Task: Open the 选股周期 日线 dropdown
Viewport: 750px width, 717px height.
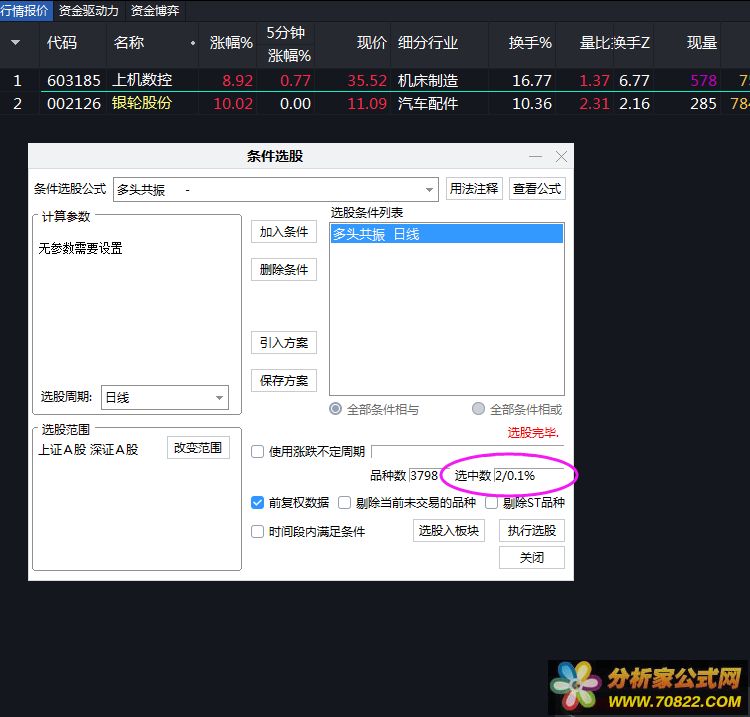Action: (219, 398)
